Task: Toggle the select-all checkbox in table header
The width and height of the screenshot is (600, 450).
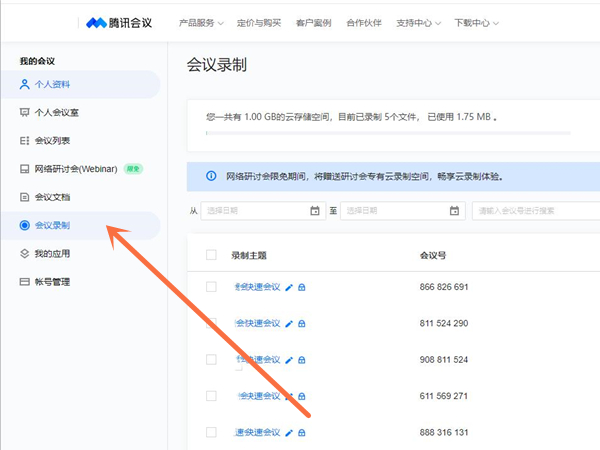Action: [211, 255]
